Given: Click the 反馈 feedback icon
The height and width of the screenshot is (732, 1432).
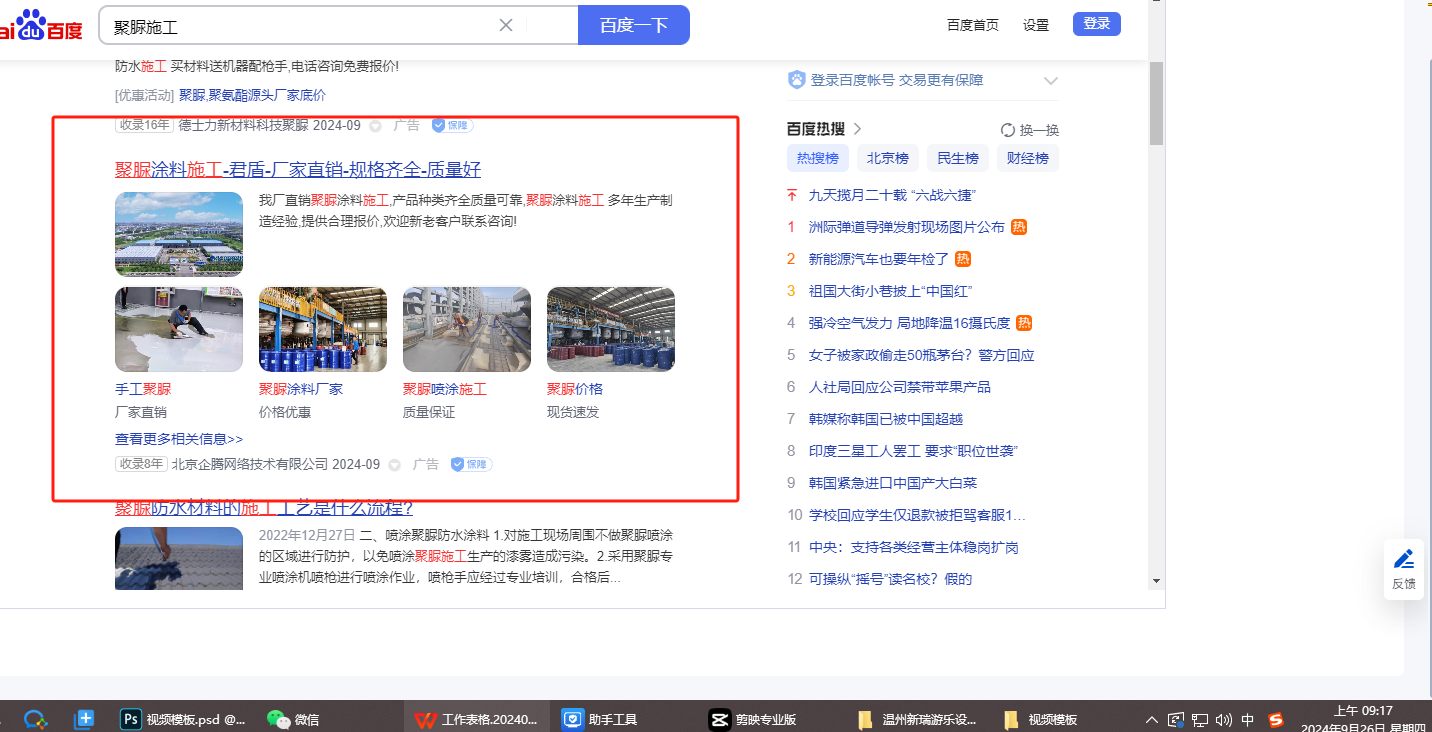Looking at the screenshot, I should click(x=1404, y=568).
